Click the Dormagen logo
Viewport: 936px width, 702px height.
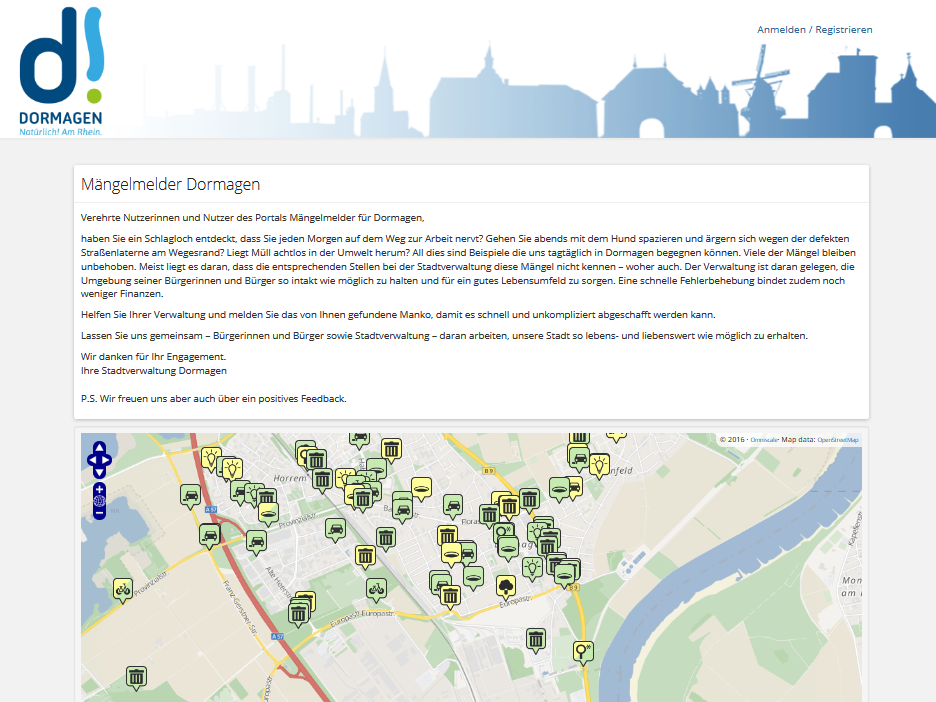(x=61, y=72)
